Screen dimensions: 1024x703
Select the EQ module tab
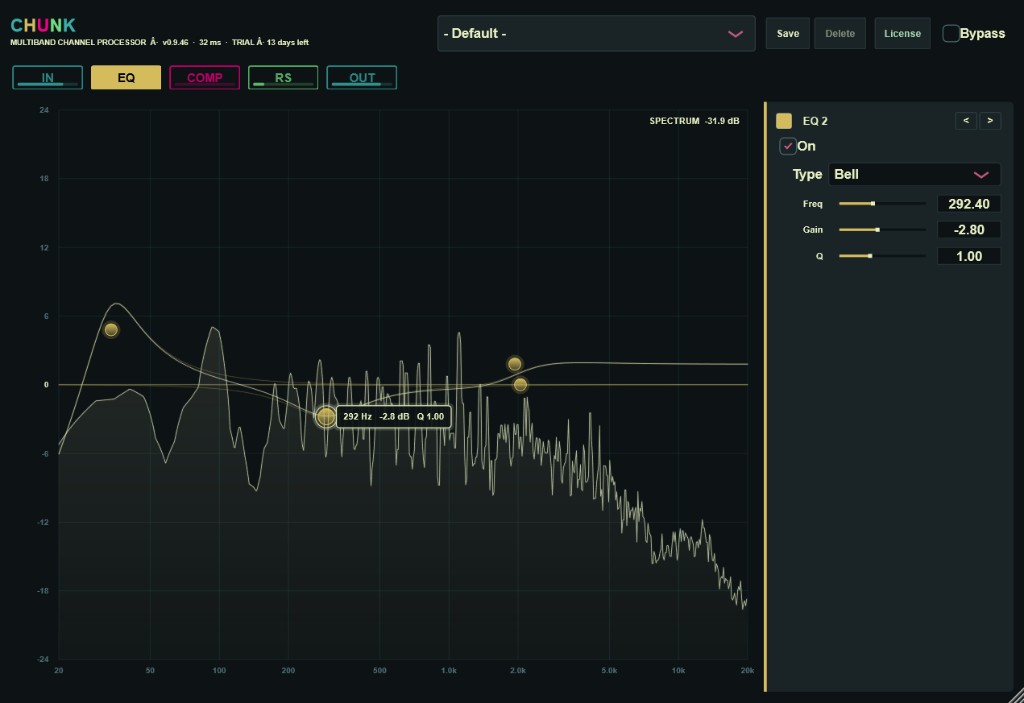[126, 78]
